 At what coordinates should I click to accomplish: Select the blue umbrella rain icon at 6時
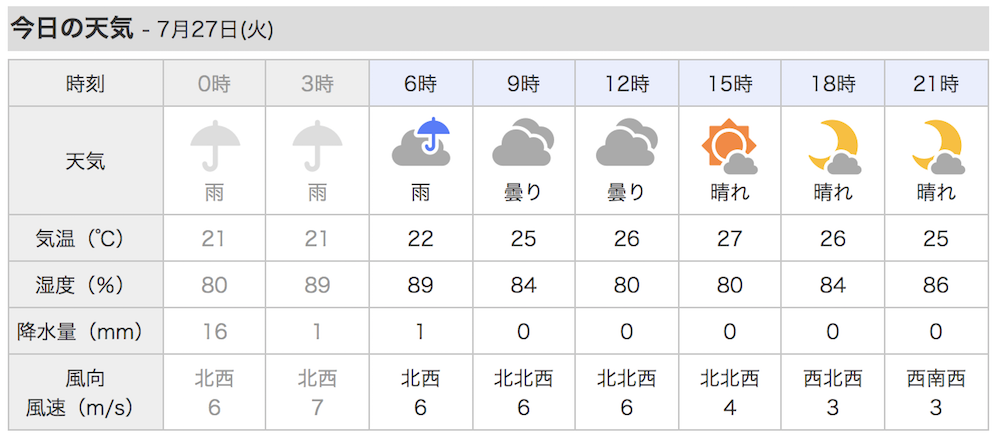(421, 142)
